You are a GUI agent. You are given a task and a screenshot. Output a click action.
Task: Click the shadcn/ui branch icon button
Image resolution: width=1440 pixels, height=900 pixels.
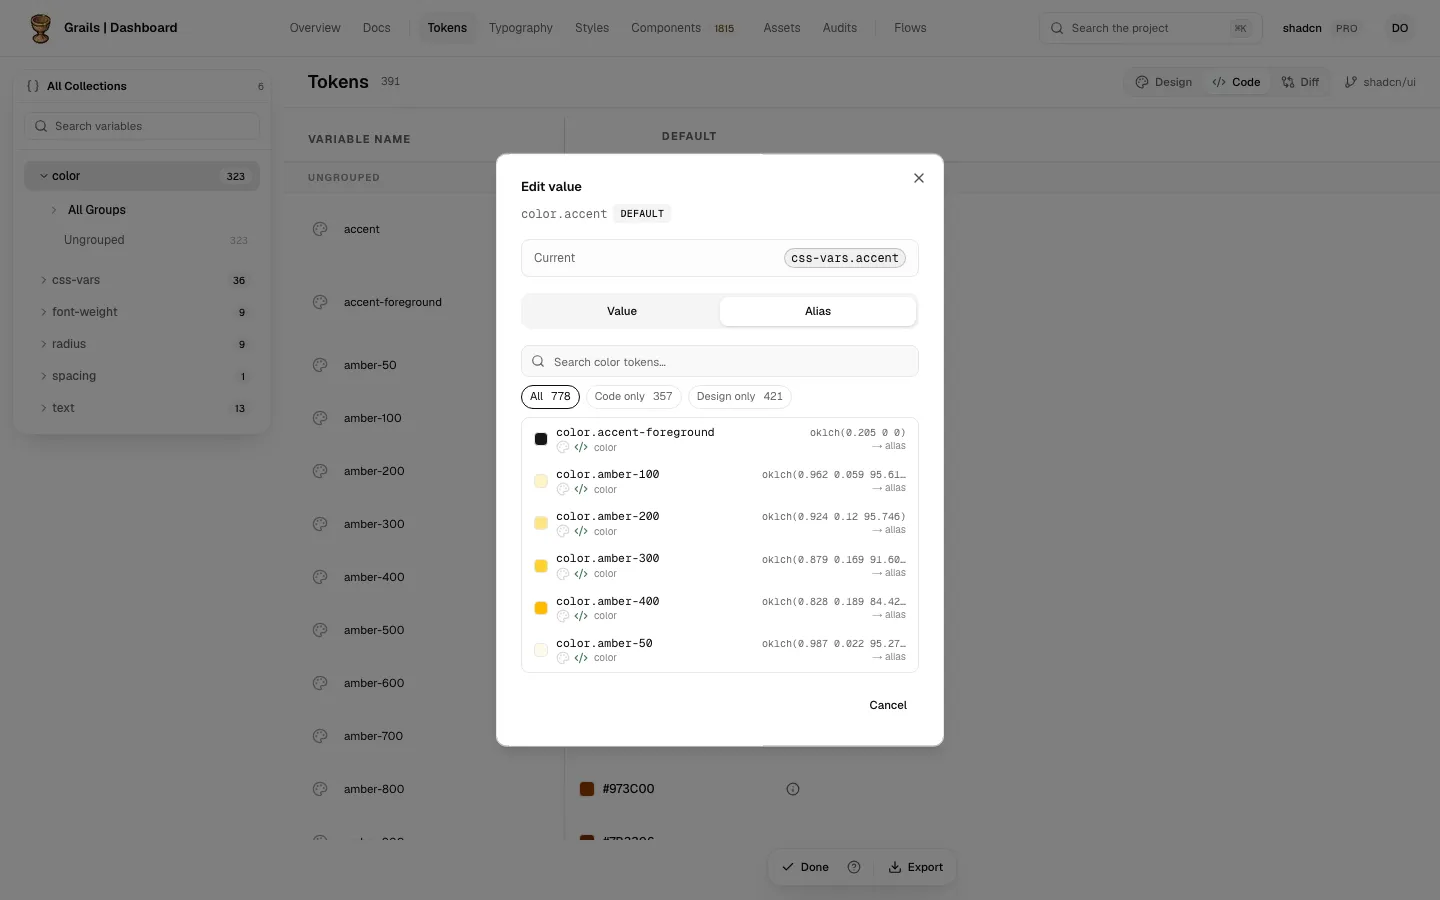1380,82
